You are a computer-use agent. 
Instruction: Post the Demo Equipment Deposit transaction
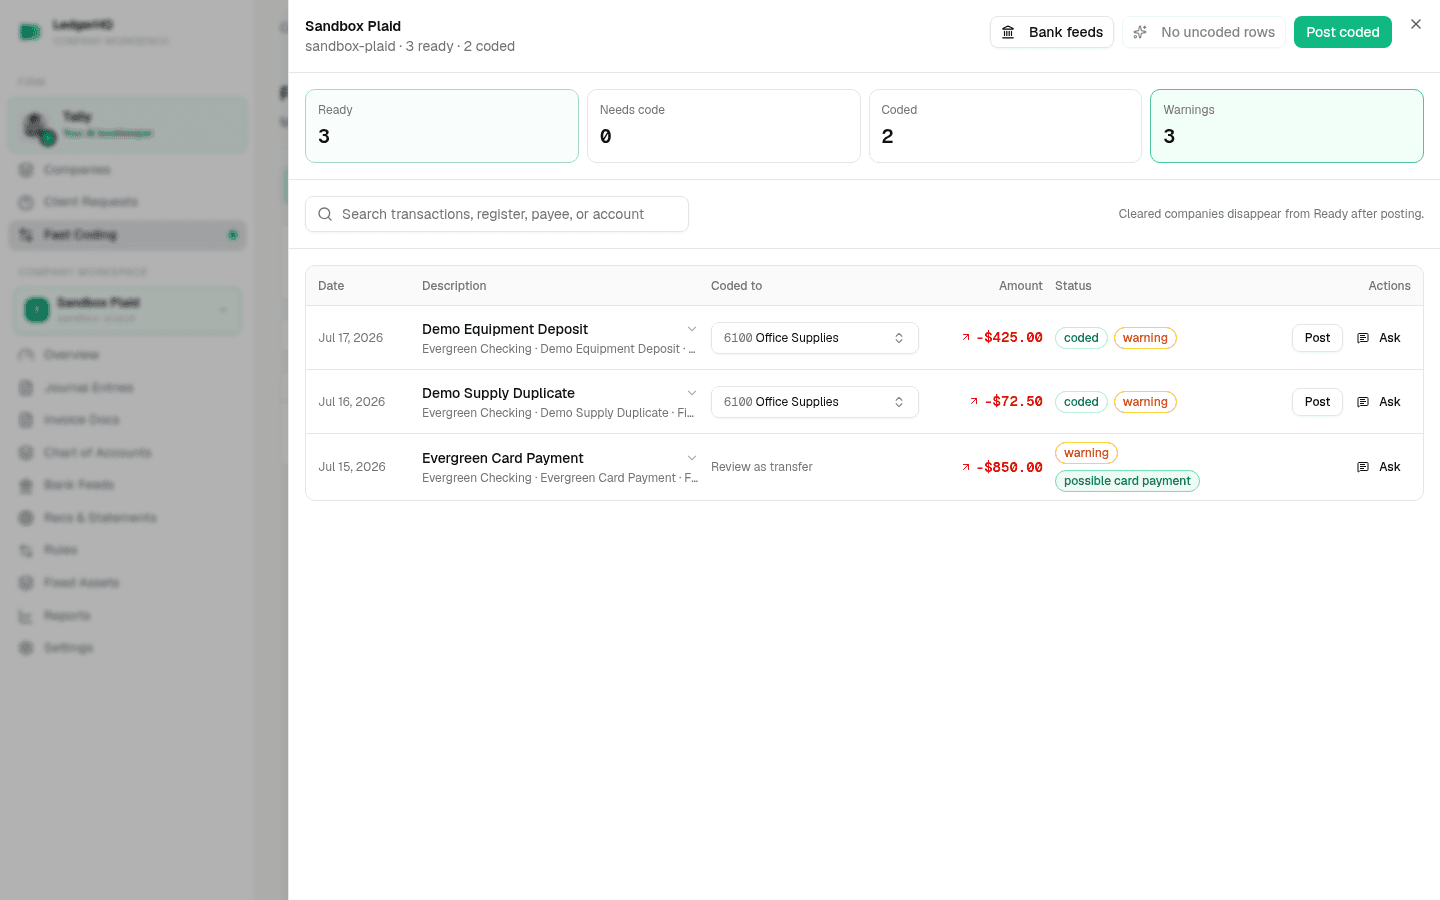(1317, 338)
